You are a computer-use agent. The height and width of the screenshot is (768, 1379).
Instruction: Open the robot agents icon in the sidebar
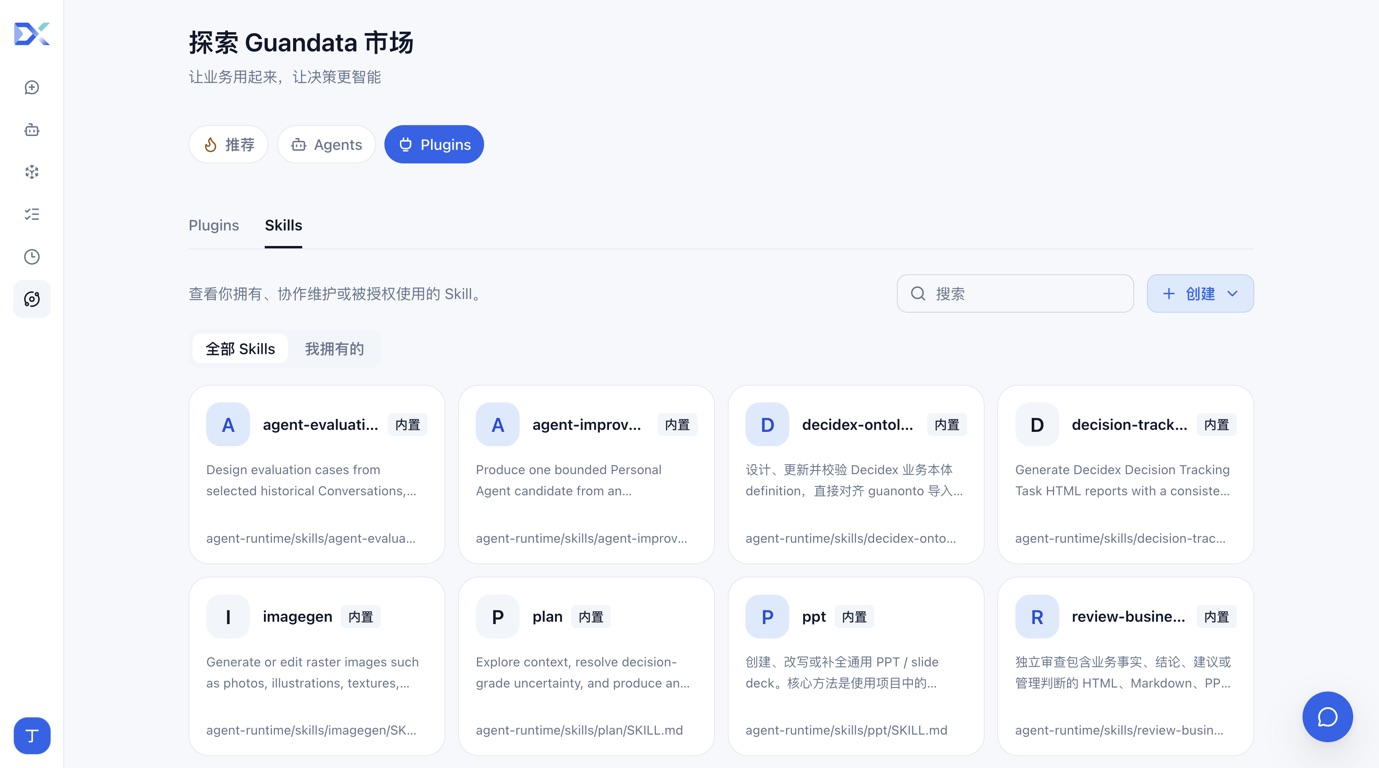point(32,130)
